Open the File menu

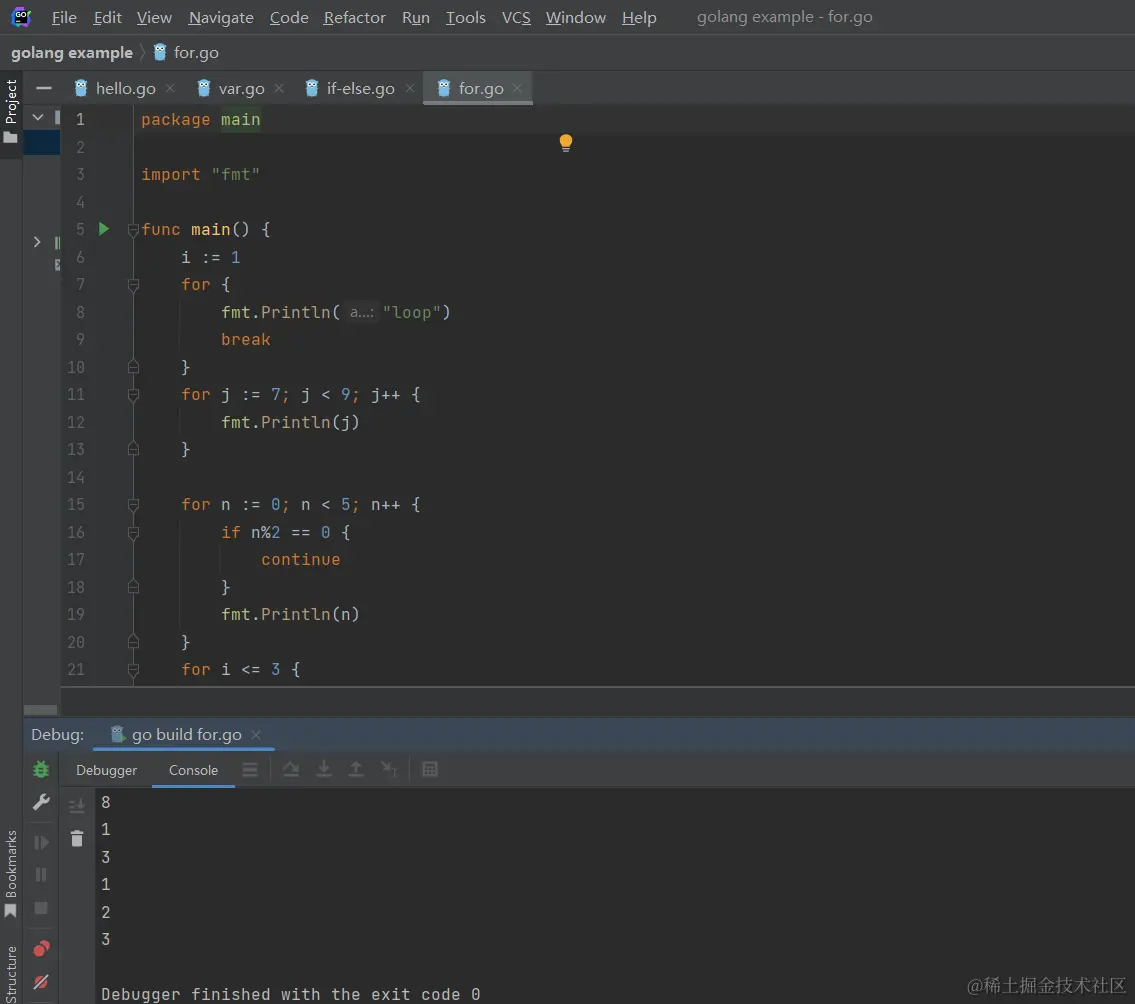(64, 17)
